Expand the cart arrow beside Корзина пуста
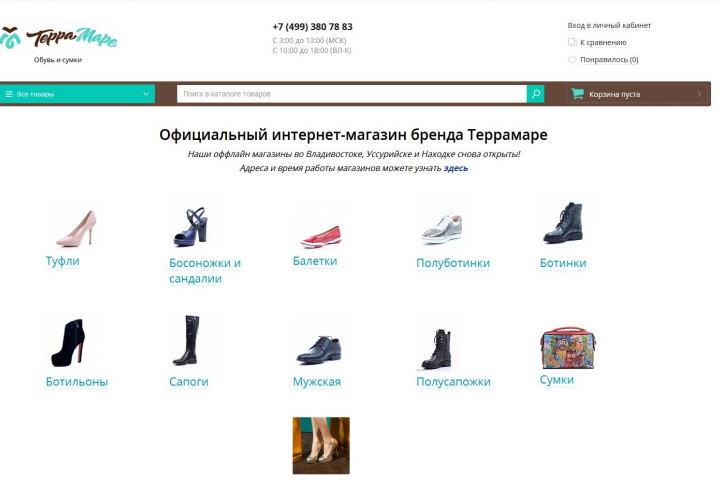Screen dimensions: 720x480 coord(699,94)
